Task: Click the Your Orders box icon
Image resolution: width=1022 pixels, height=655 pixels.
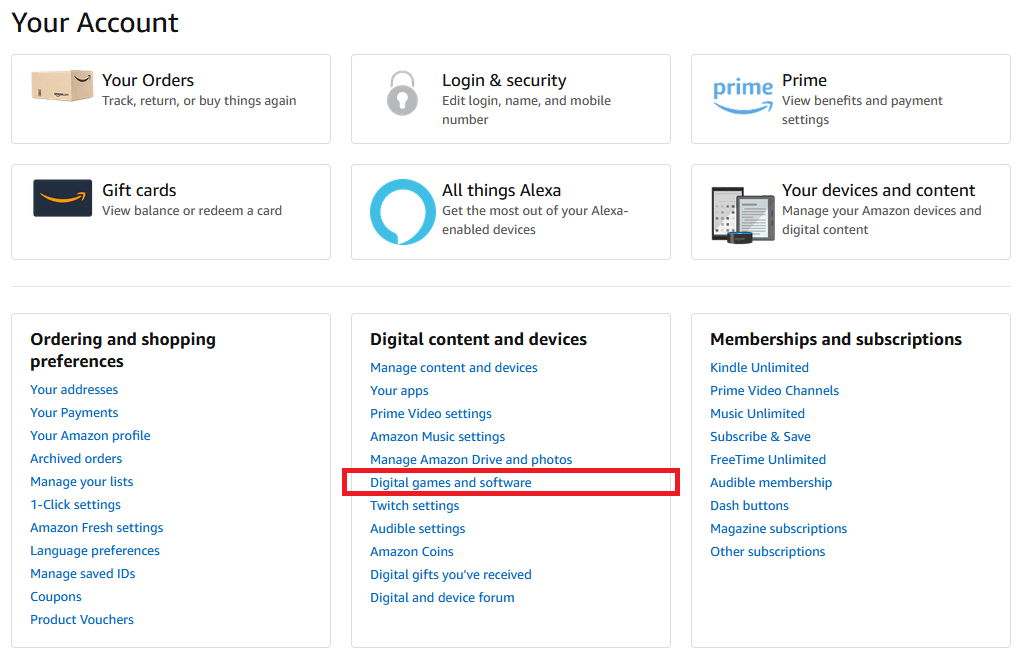Action: tap(62, 86)
